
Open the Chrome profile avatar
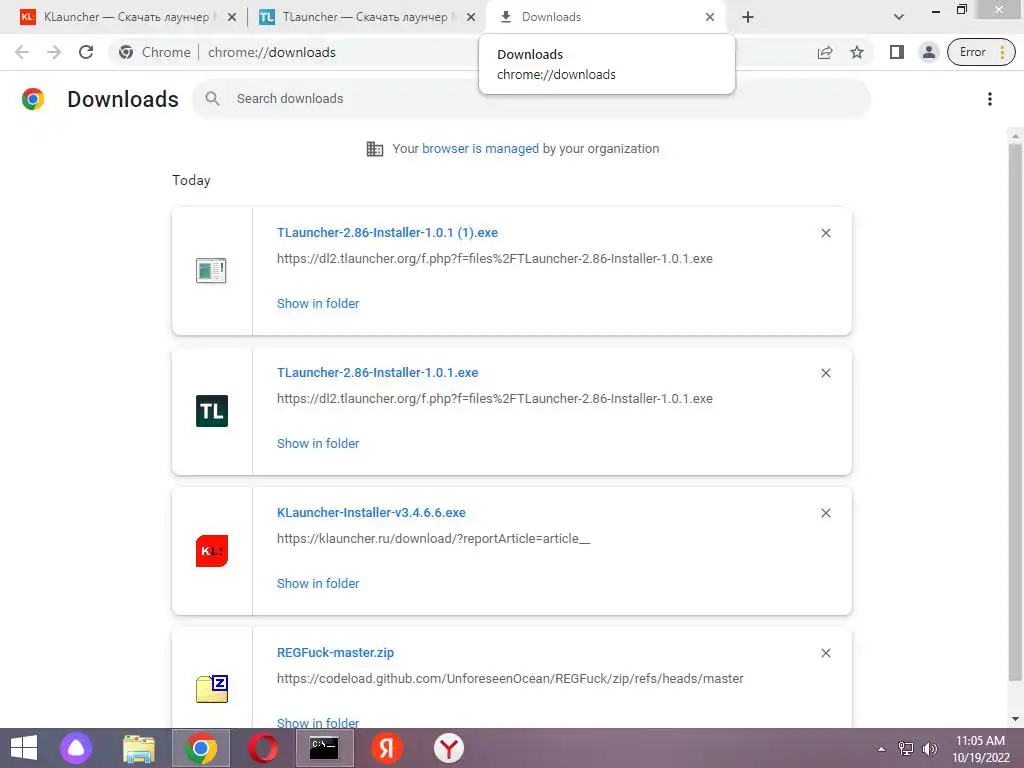tap(928, 52)
